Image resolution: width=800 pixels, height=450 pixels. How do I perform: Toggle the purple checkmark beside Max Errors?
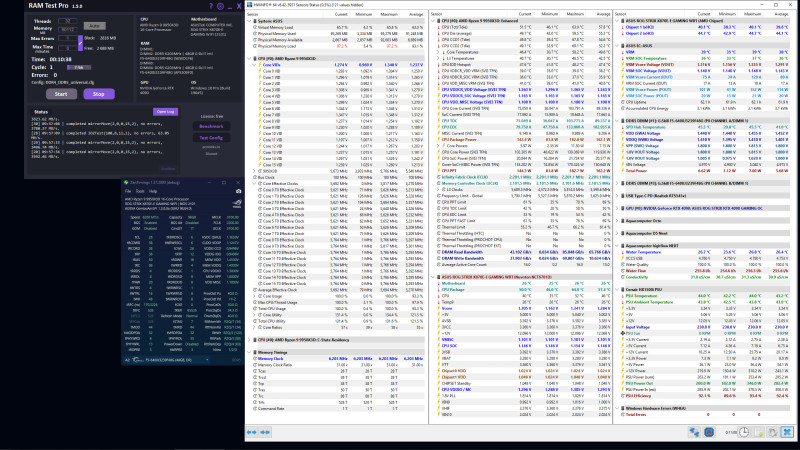tap(80, 42)
